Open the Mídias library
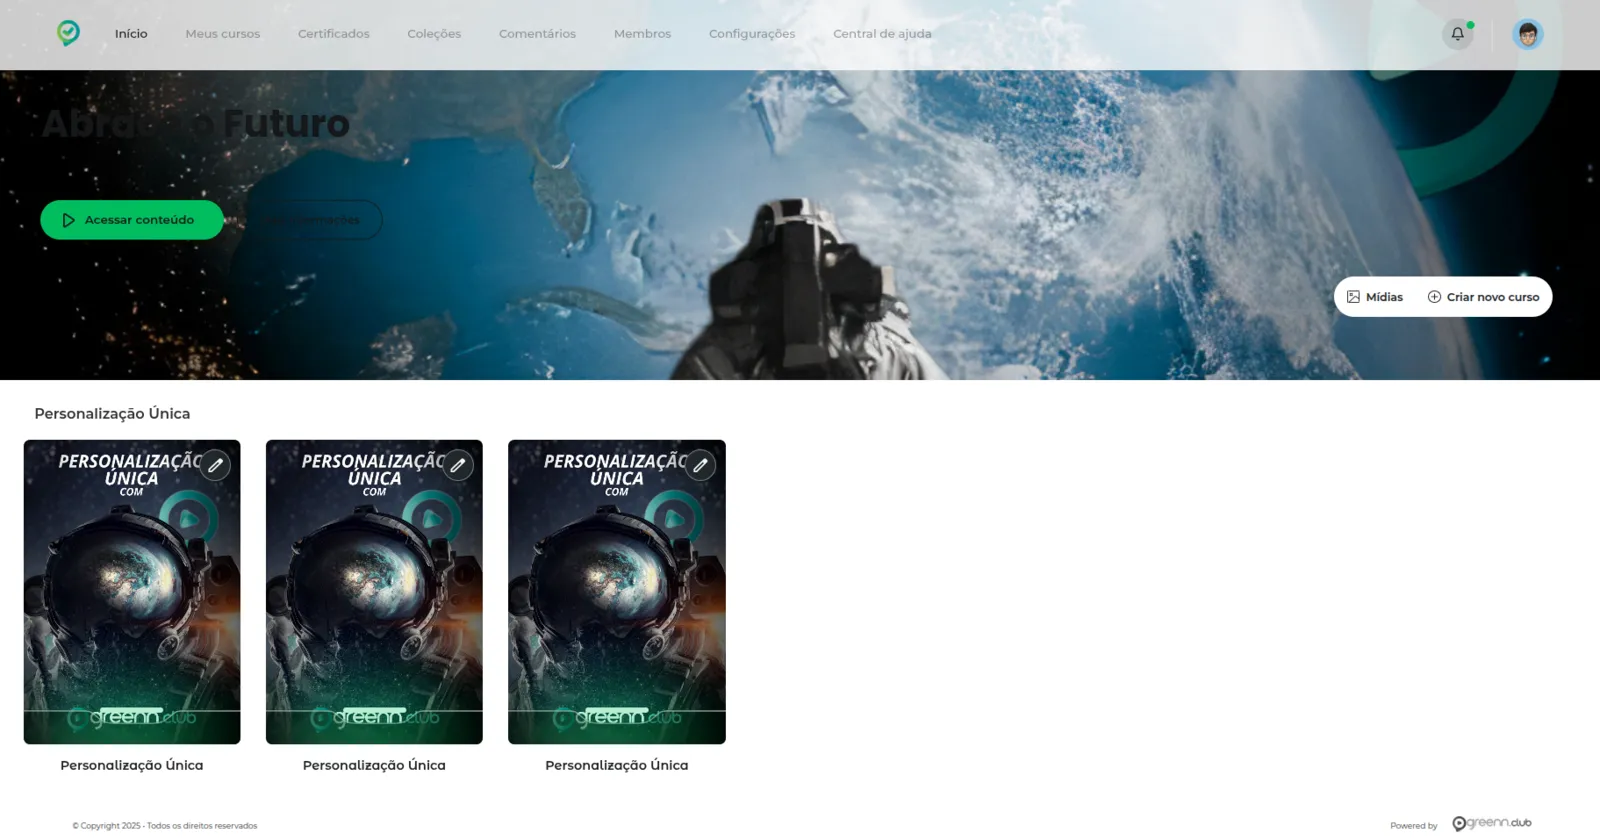Screen dimensions: 1600x840 pyautogui.click(x=1375, y=297)
